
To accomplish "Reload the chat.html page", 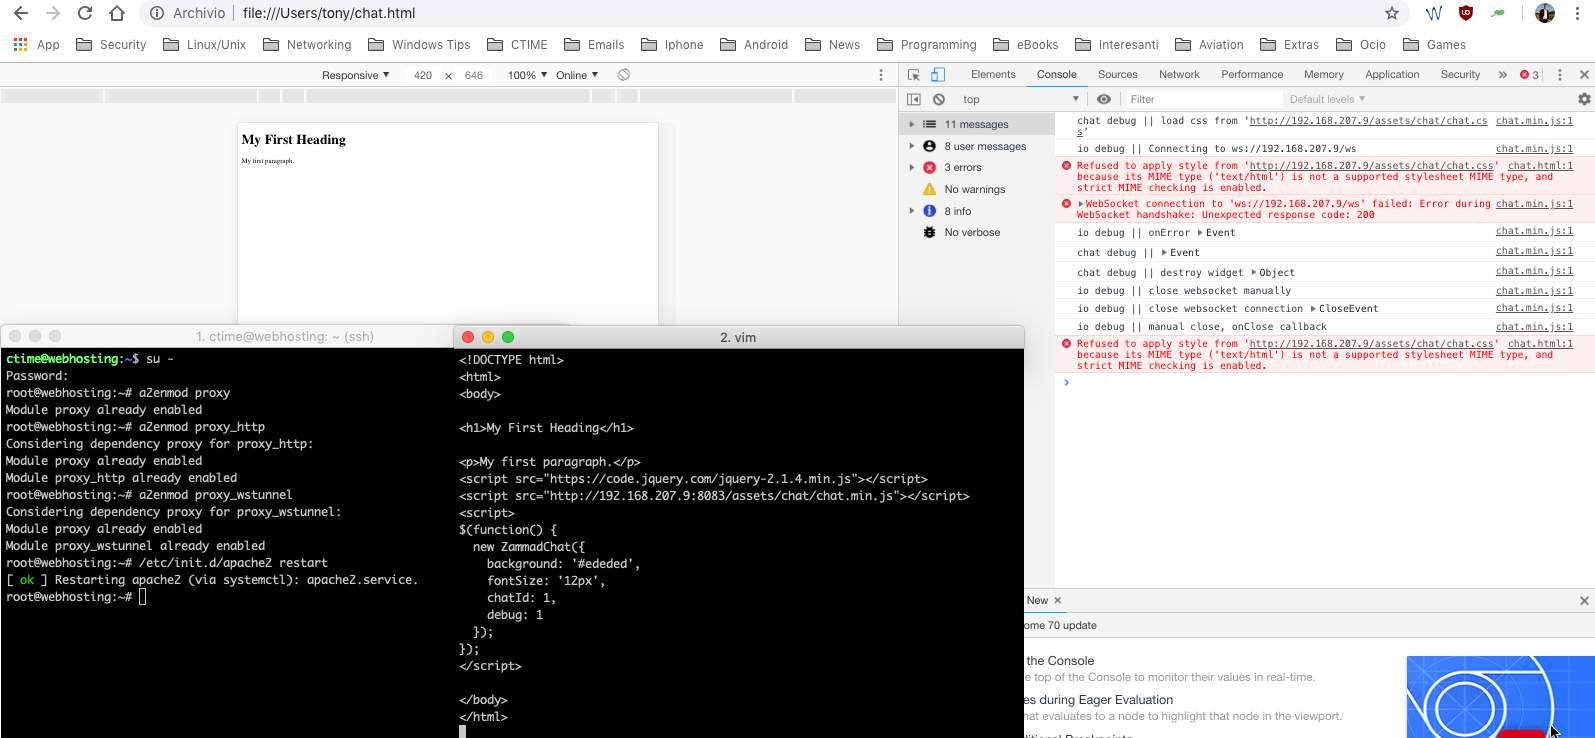I will 85,13.
